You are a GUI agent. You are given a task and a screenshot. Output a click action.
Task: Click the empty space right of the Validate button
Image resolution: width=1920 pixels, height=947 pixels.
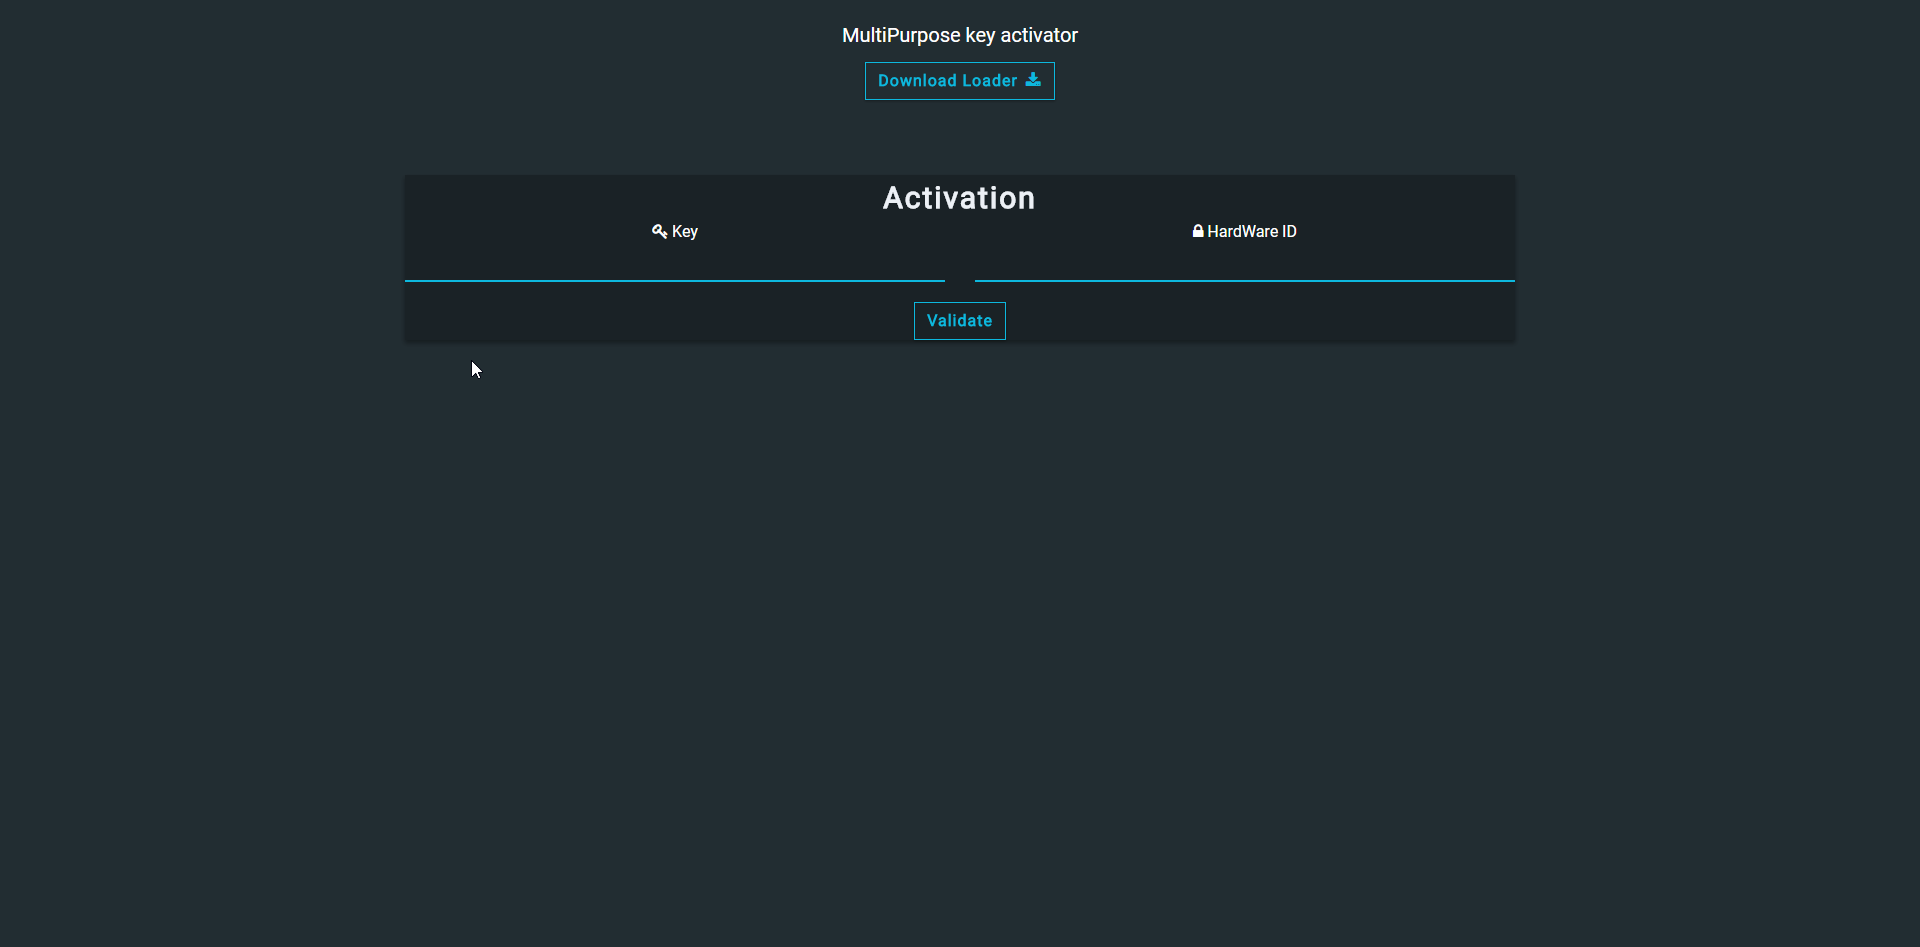tap(1260, 321)
